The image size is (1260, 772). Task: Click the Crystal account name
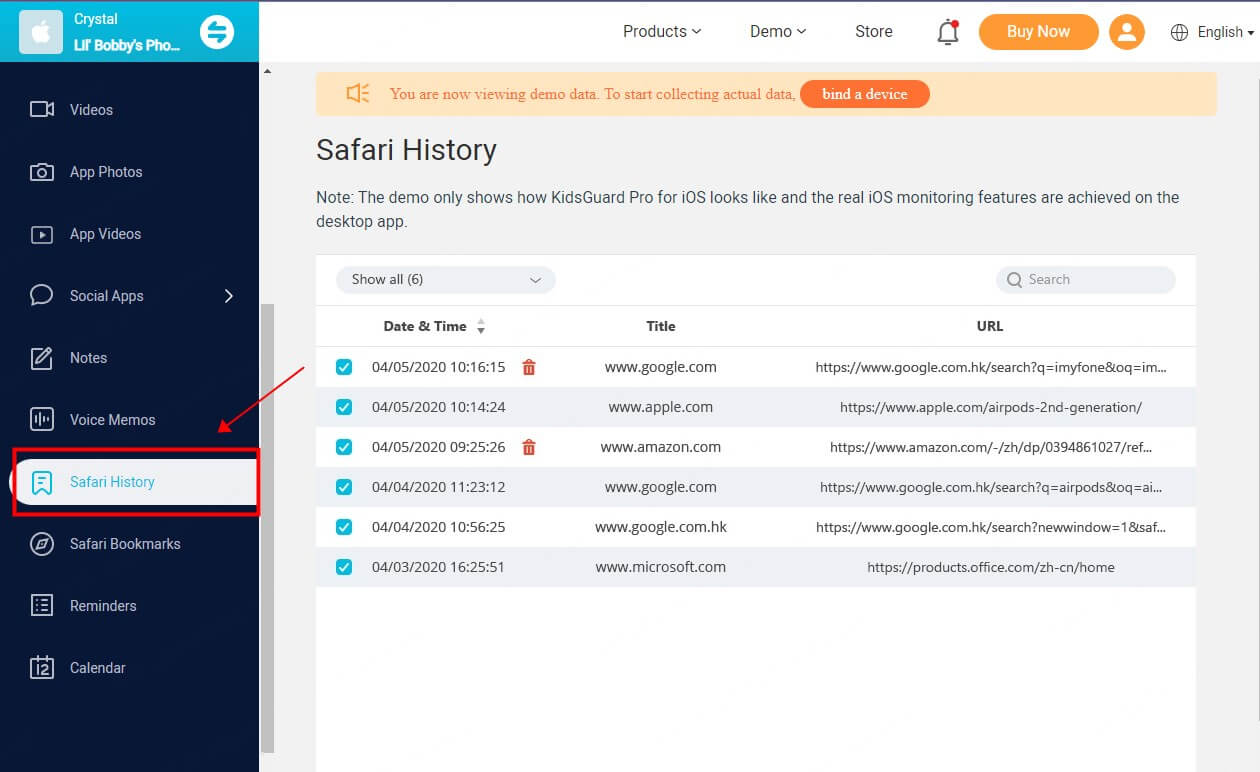click(96, 19)
